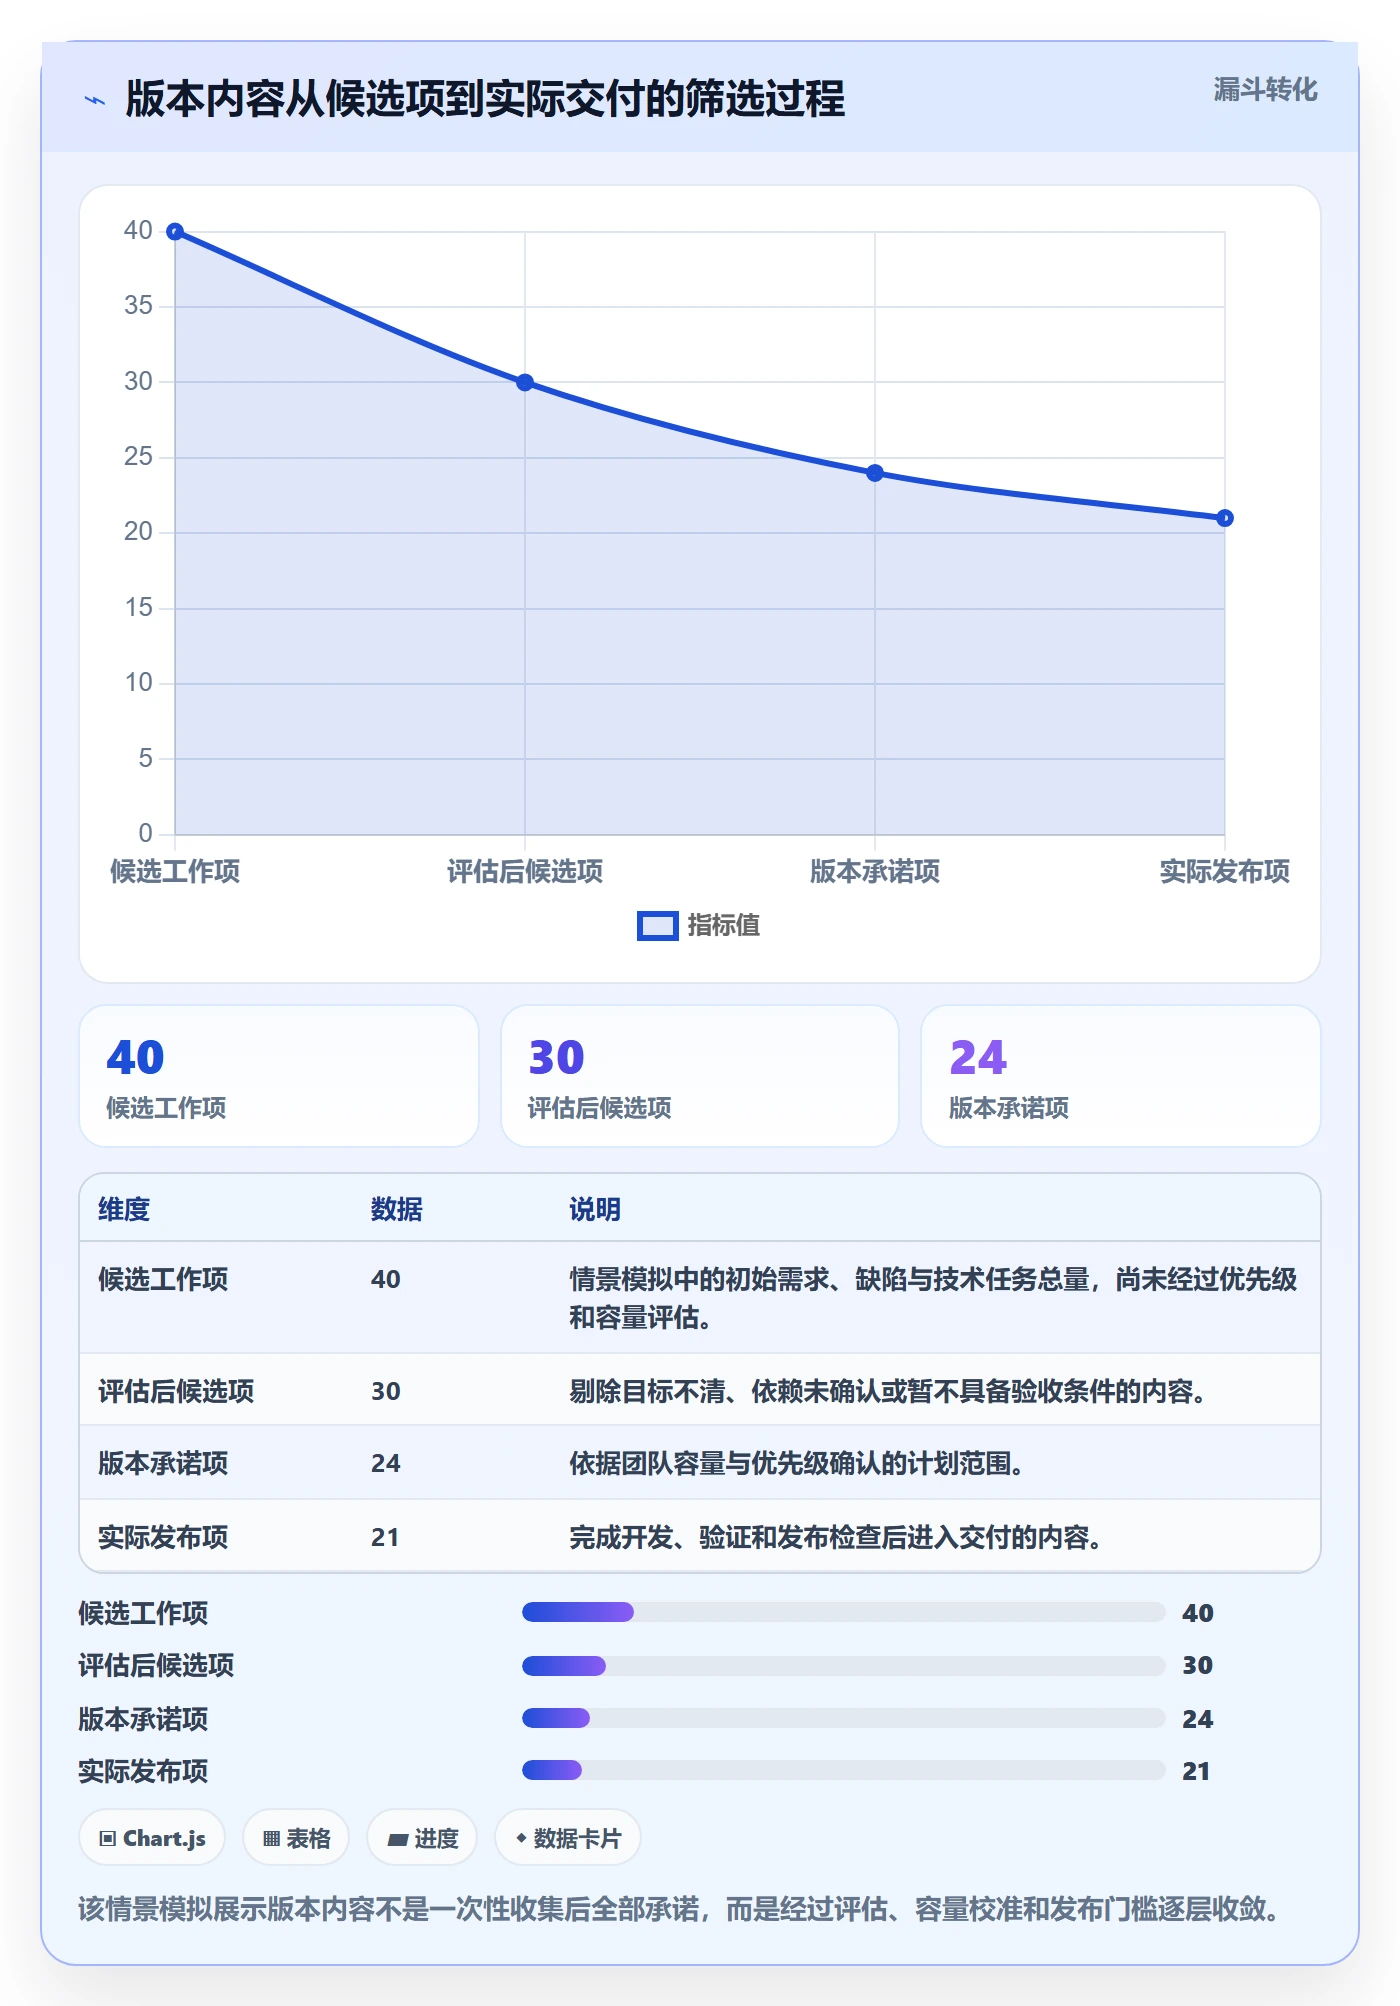The height and width of the screenshot is (2006, 1400).
Task: Click the 表格 tag chip
Action: click(x=296, y=1838)
